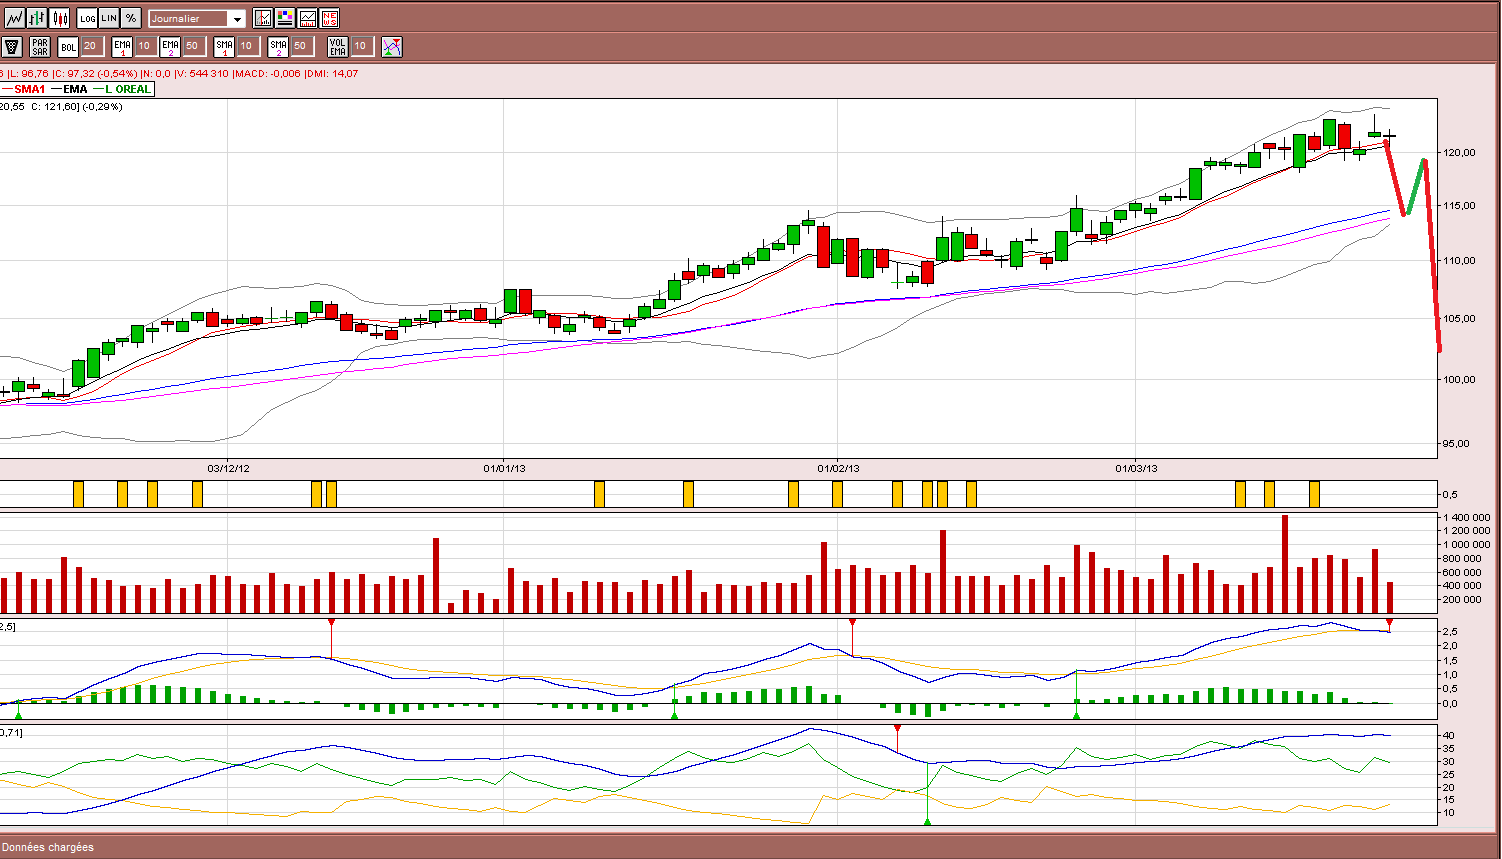Edit the SMA 2 period field
The height and width of the screenshot is (859, 1502).
click(x=301, y=46)
